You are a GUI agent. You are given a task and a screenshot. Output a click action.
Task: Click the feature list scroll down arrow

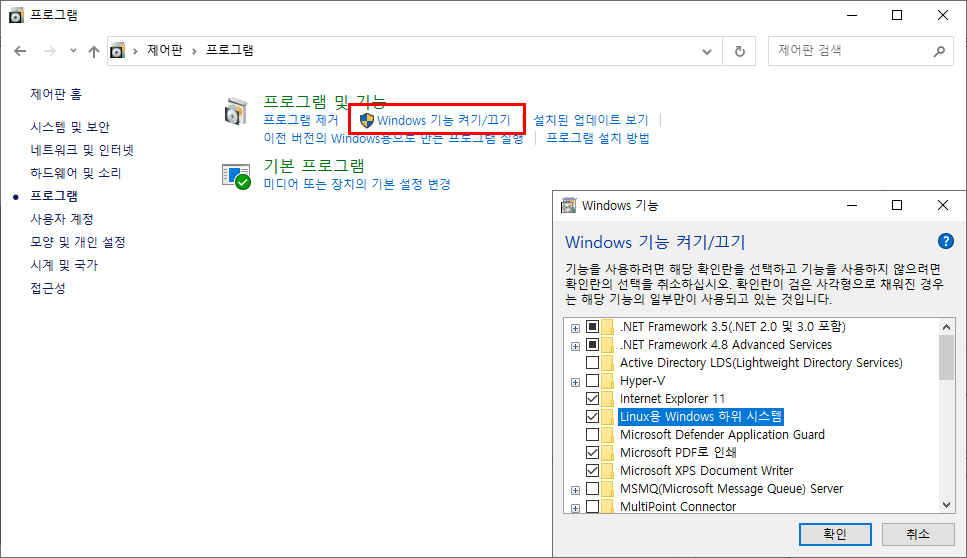click(x=946, y=505)
